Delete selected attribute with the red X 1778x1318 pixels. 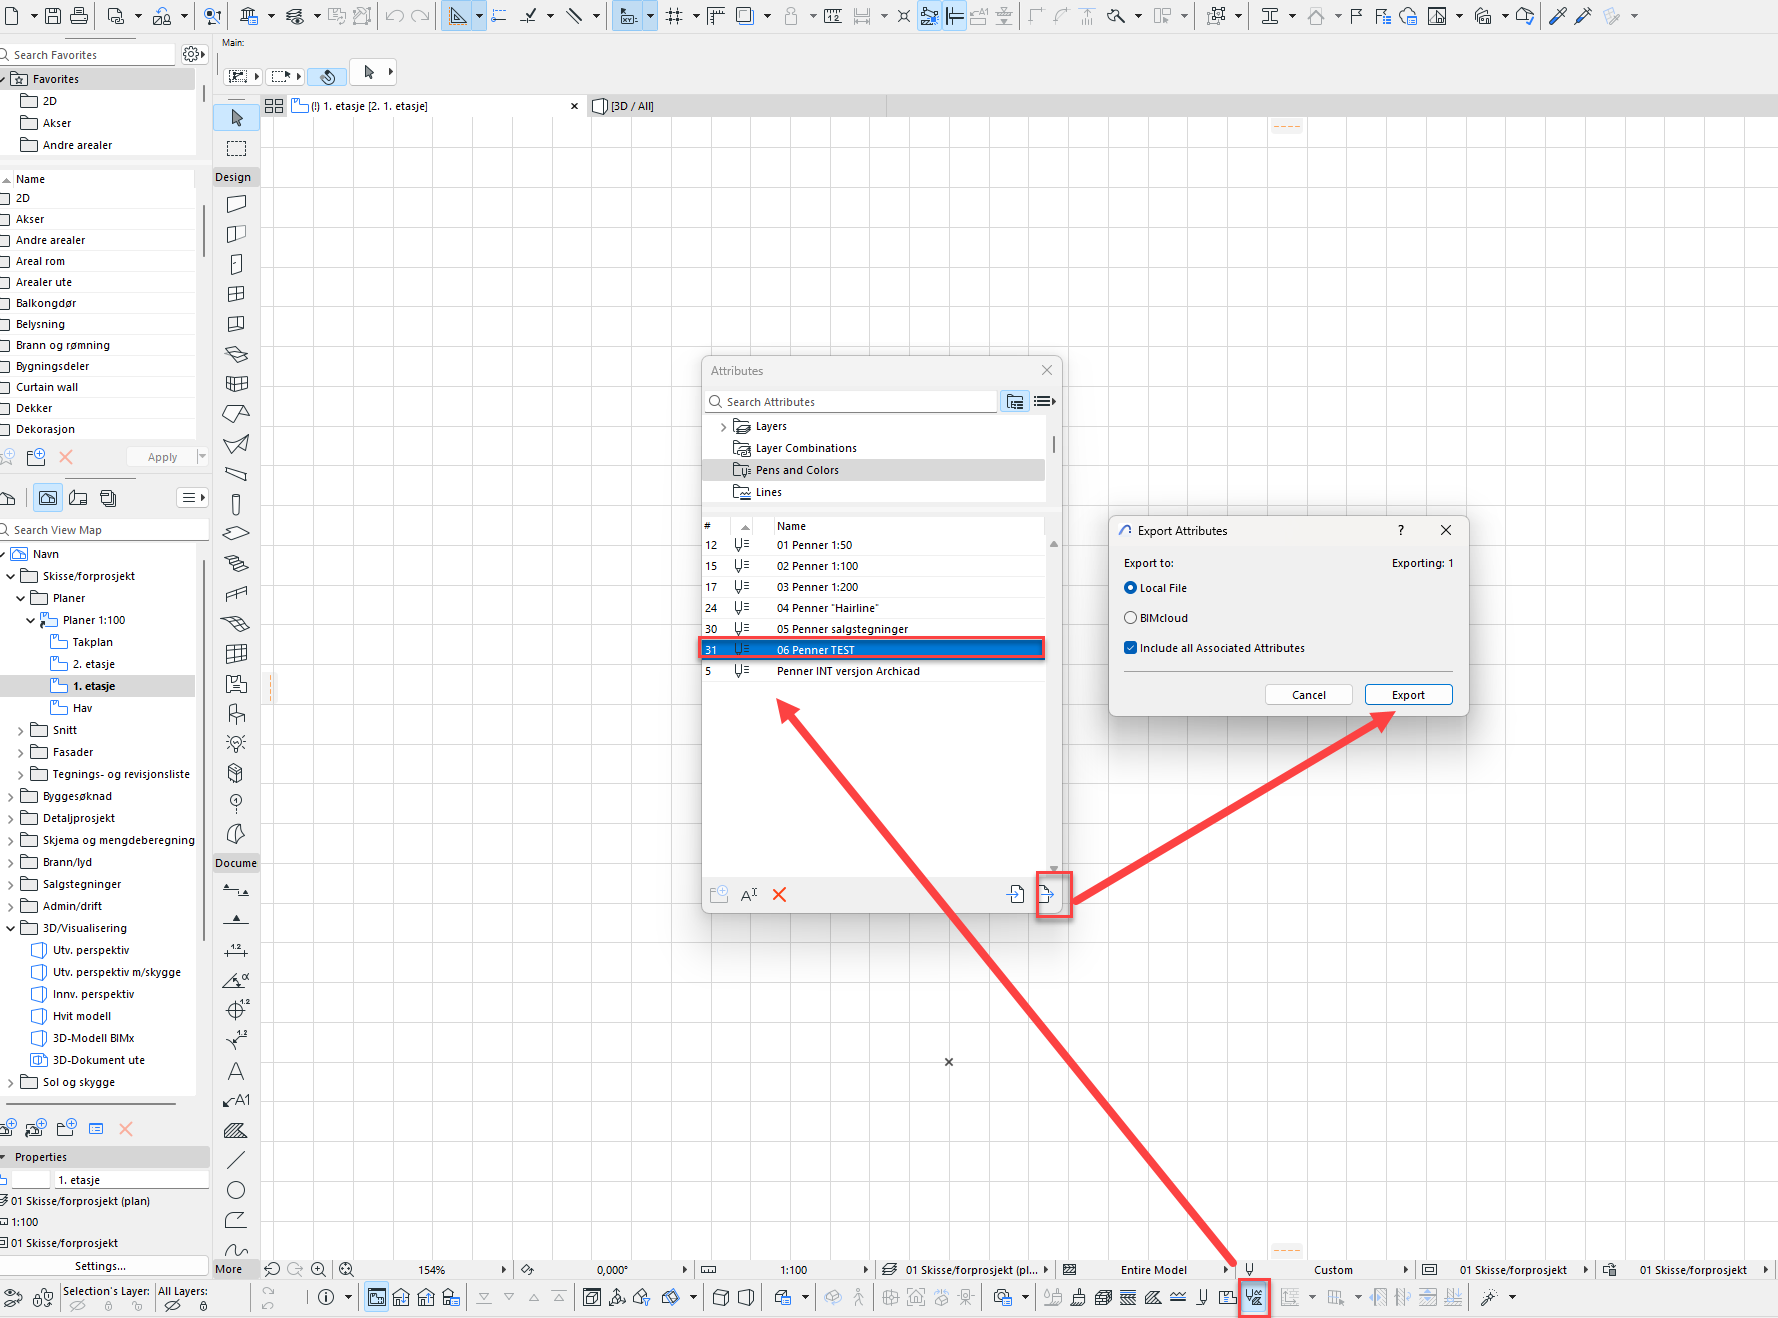pos(779,895)
